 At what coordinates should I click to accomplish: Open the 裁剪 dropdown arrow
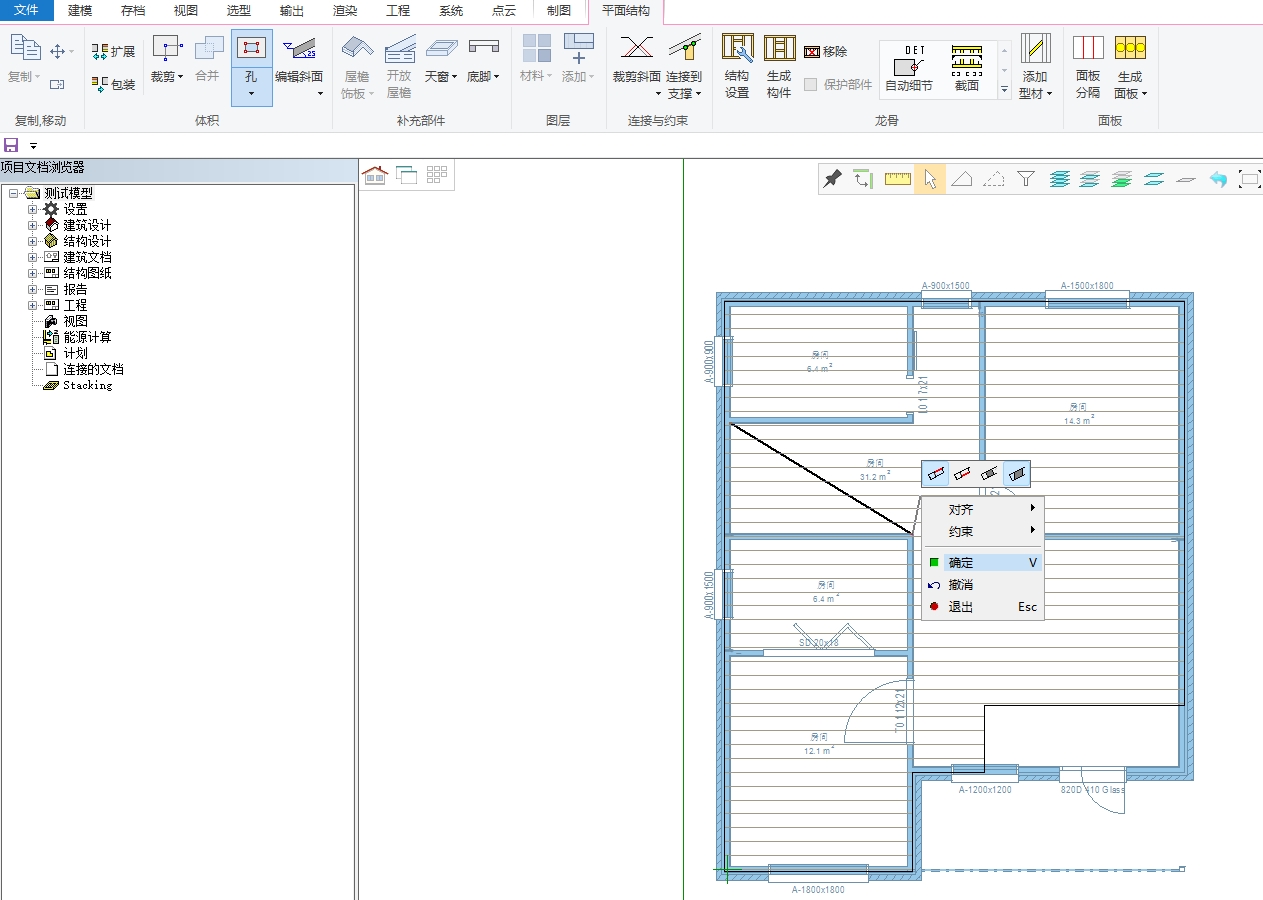tap(180, 77)
